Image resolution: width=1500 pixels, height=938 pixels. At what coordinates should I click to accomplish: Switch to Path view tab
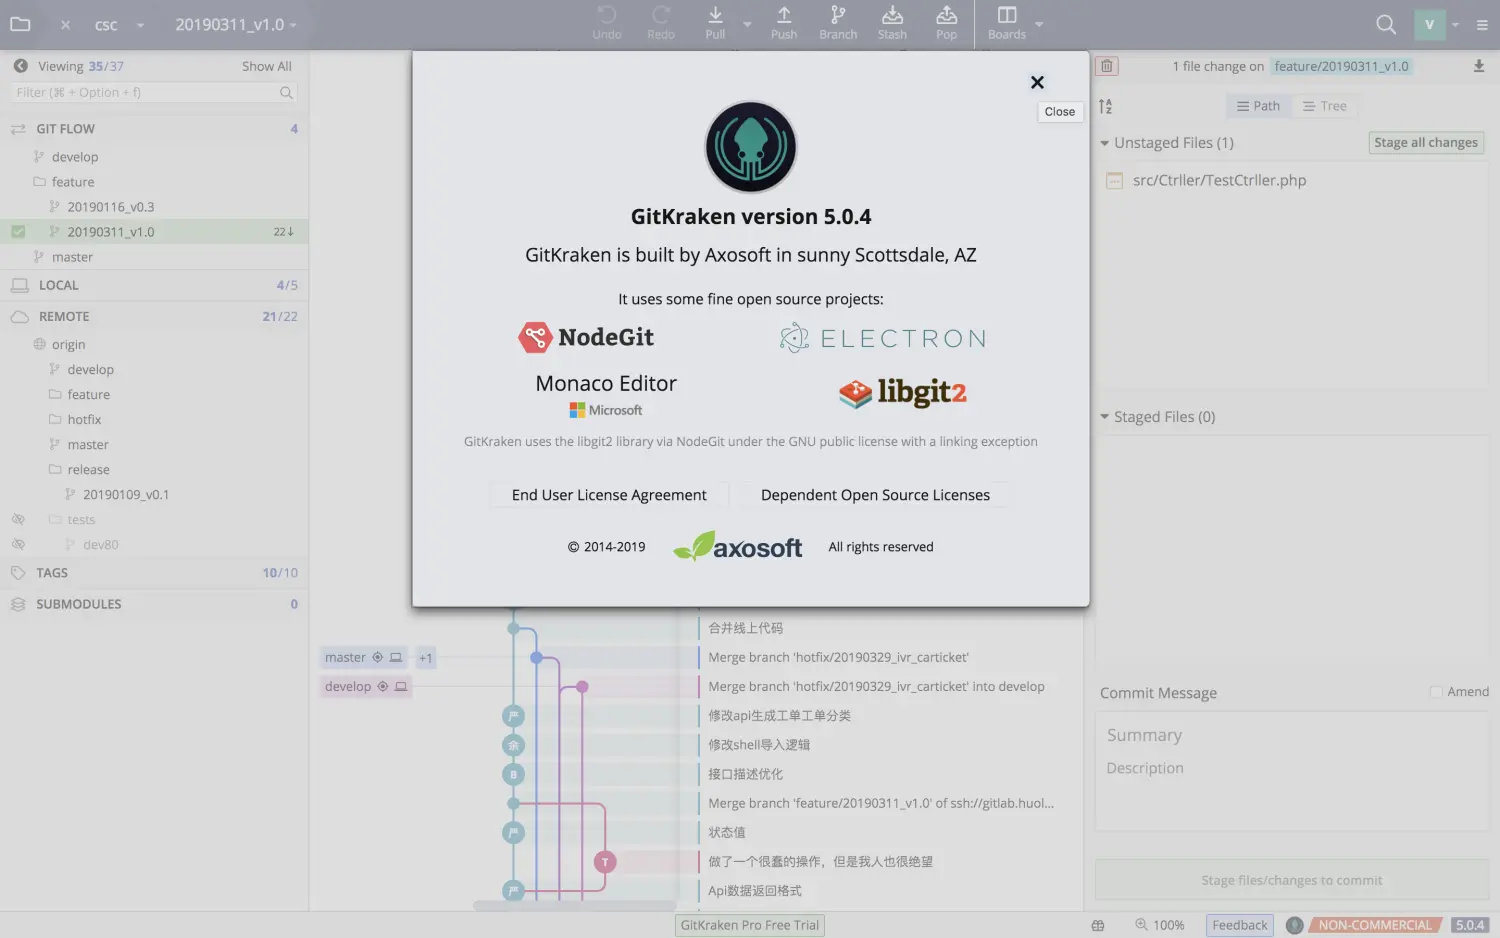pos(1258,106)
